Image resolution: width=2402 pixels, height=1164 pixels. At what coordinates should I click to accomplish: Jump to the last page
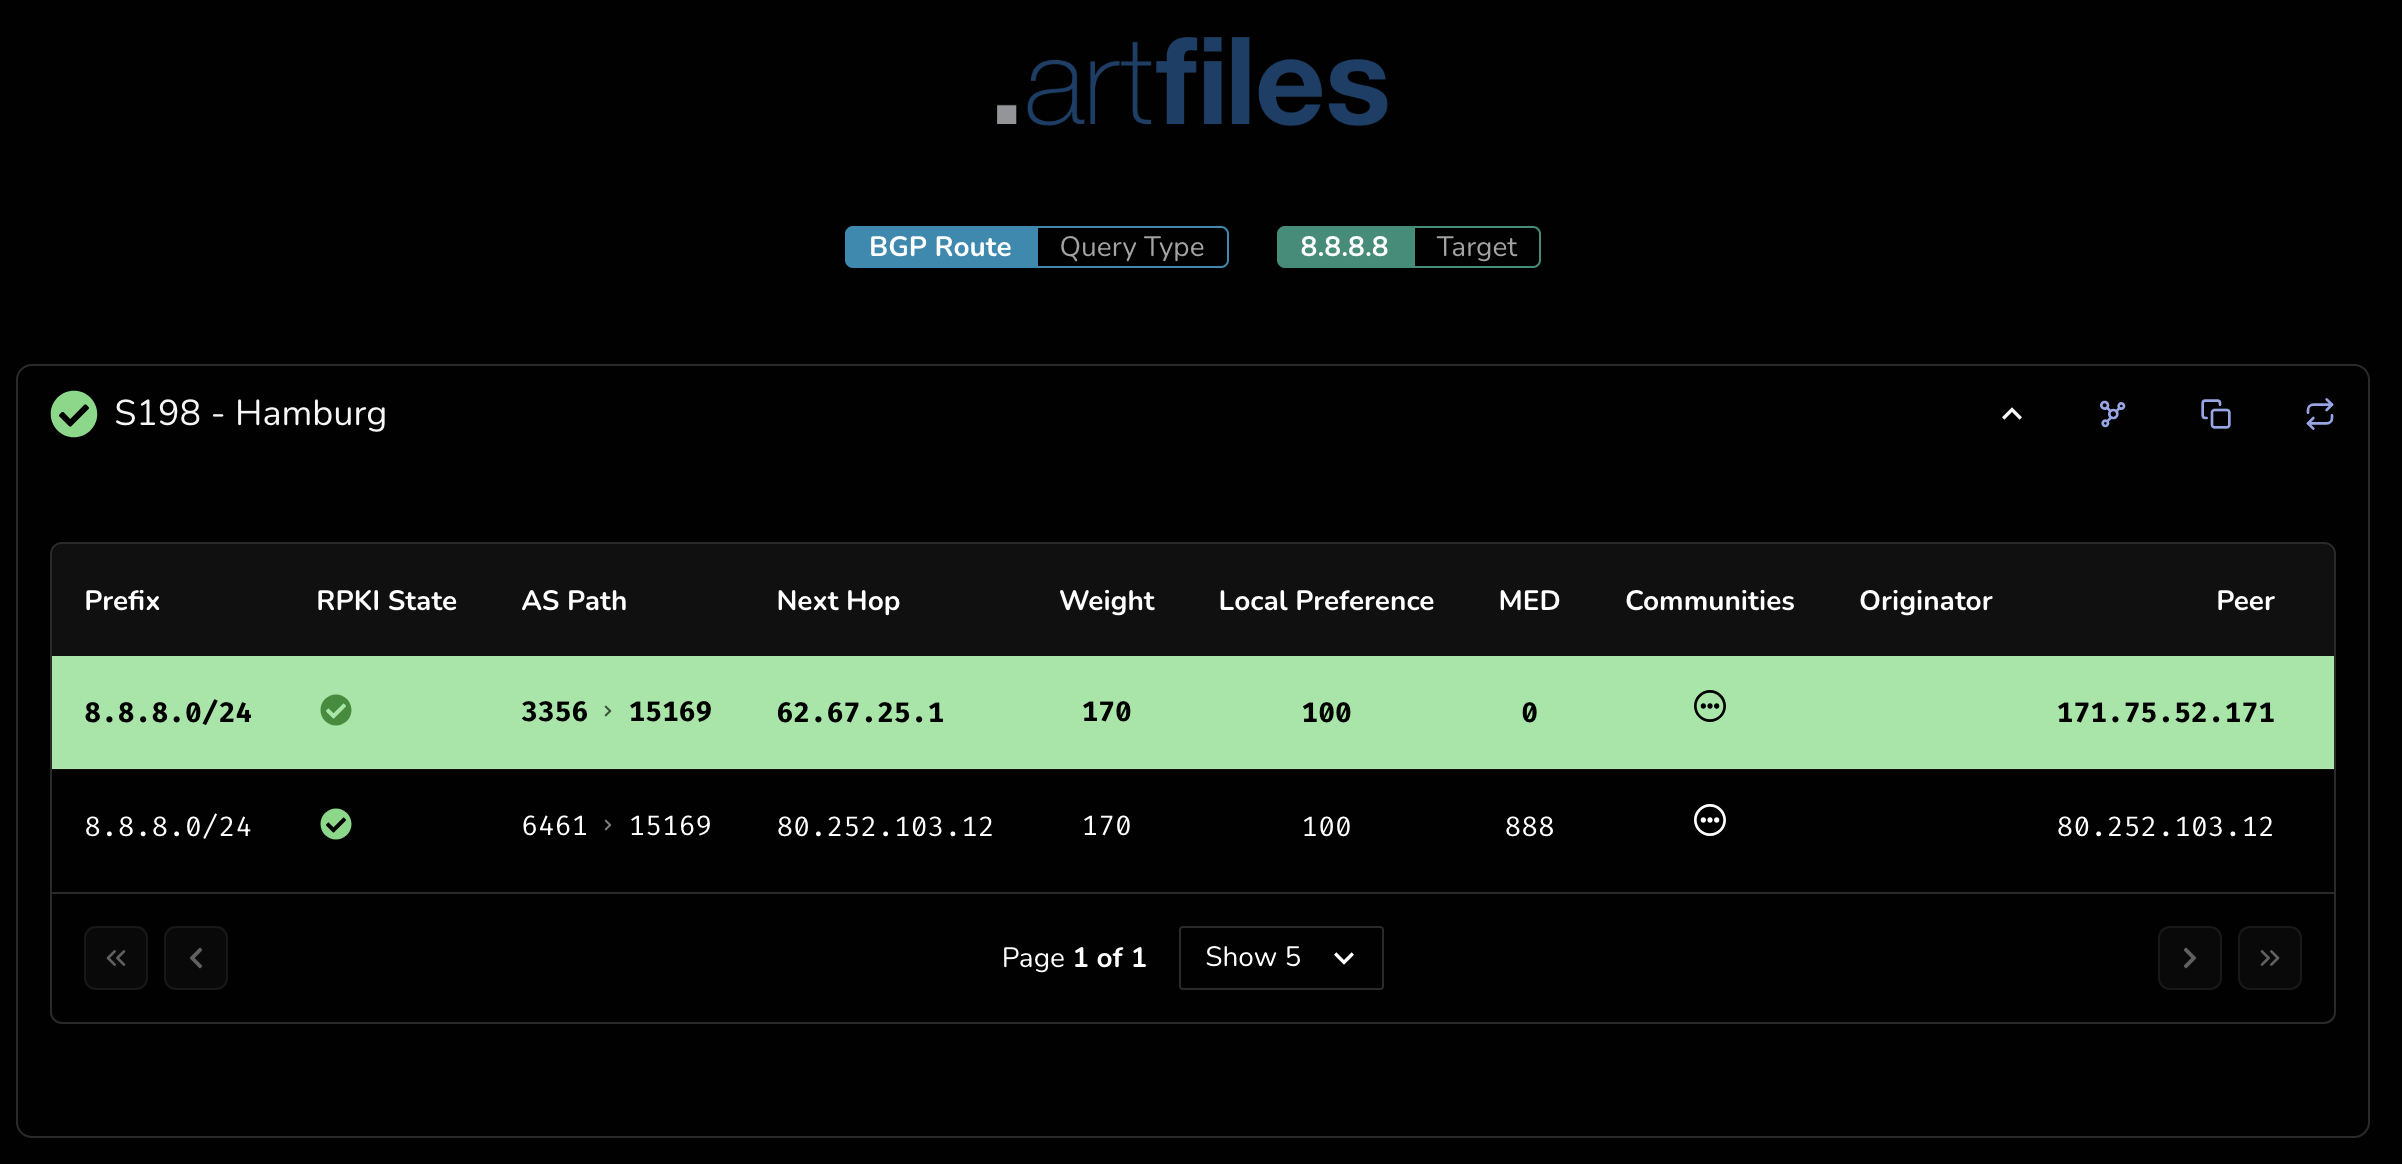2269,957
